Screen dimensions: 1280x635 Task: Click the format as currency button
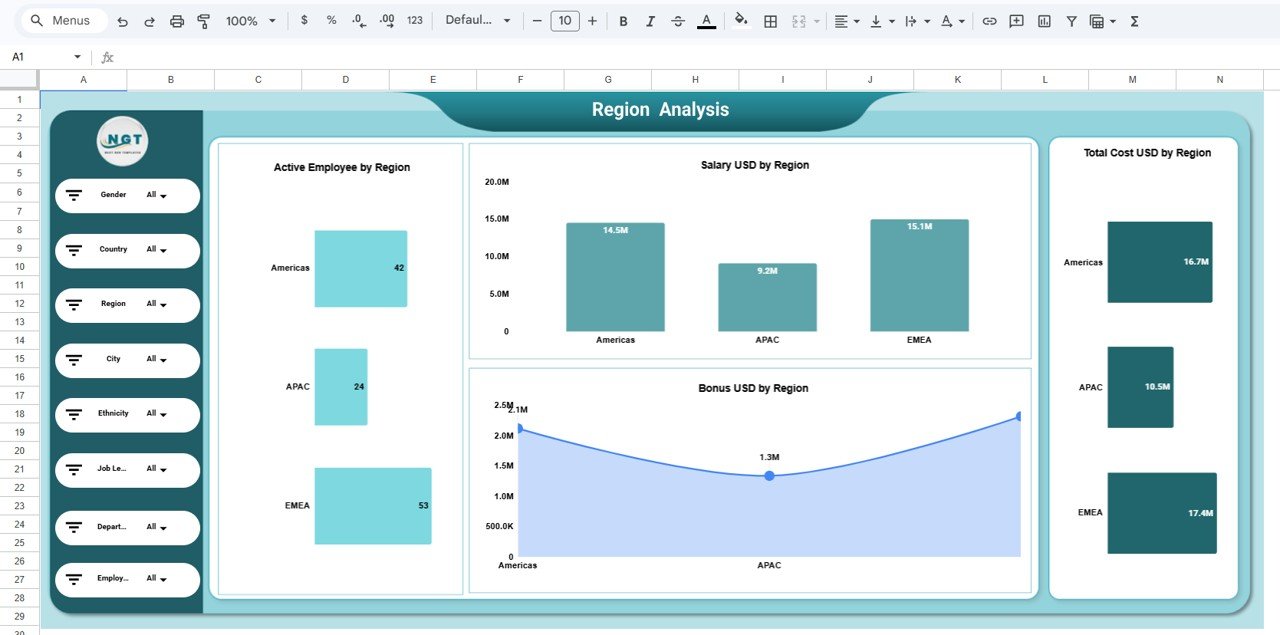click(304, 21)
